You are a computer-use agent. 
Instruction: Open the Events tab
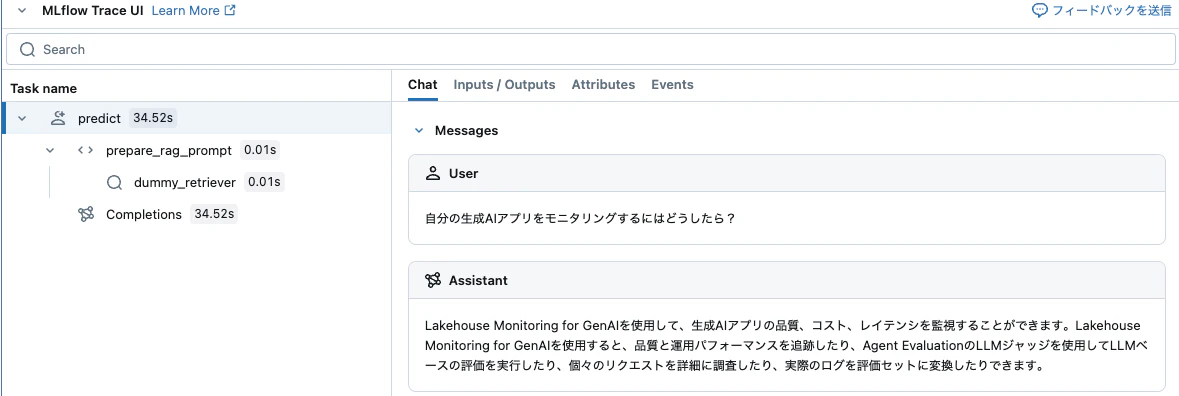(672, 85)
